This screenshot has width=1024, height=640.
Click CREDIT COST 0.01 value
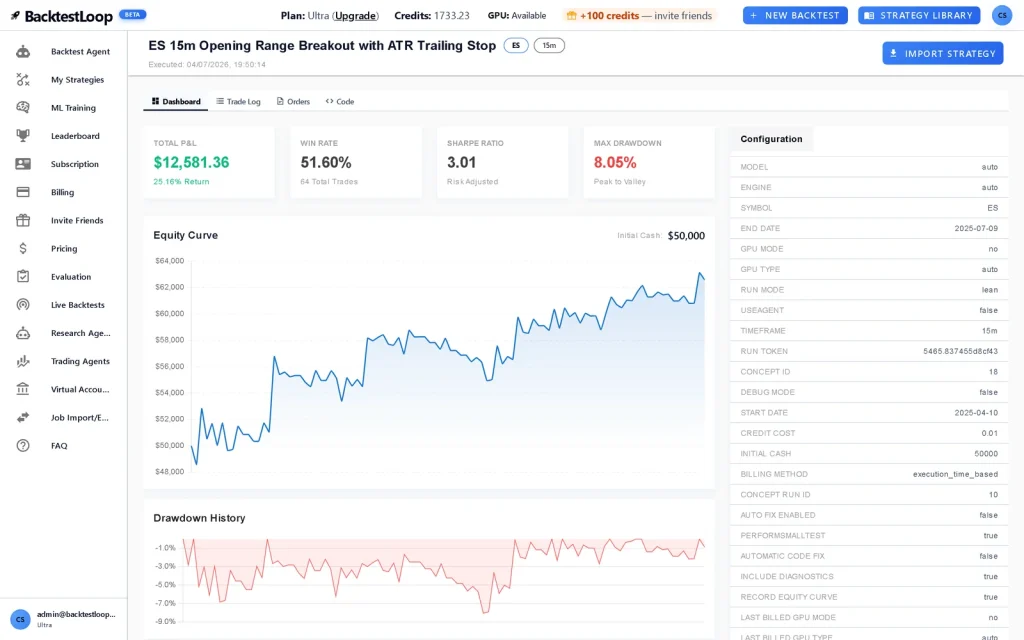(x=989, y=433)
